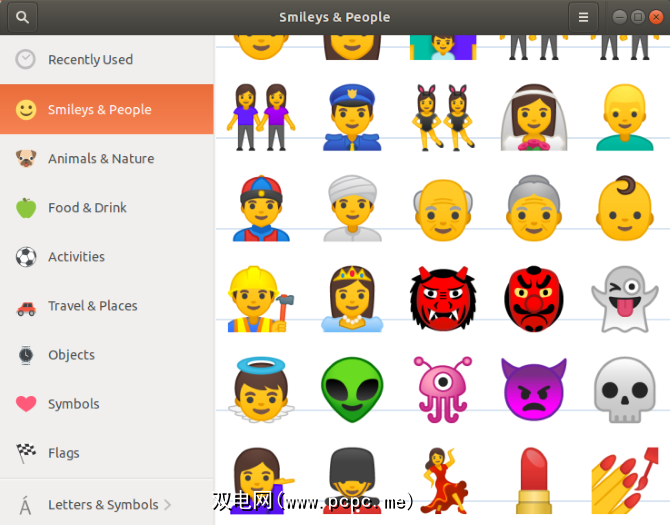Insert construction worker emoji
This screenshot has width=670, height=525.
tap(261, 299)
